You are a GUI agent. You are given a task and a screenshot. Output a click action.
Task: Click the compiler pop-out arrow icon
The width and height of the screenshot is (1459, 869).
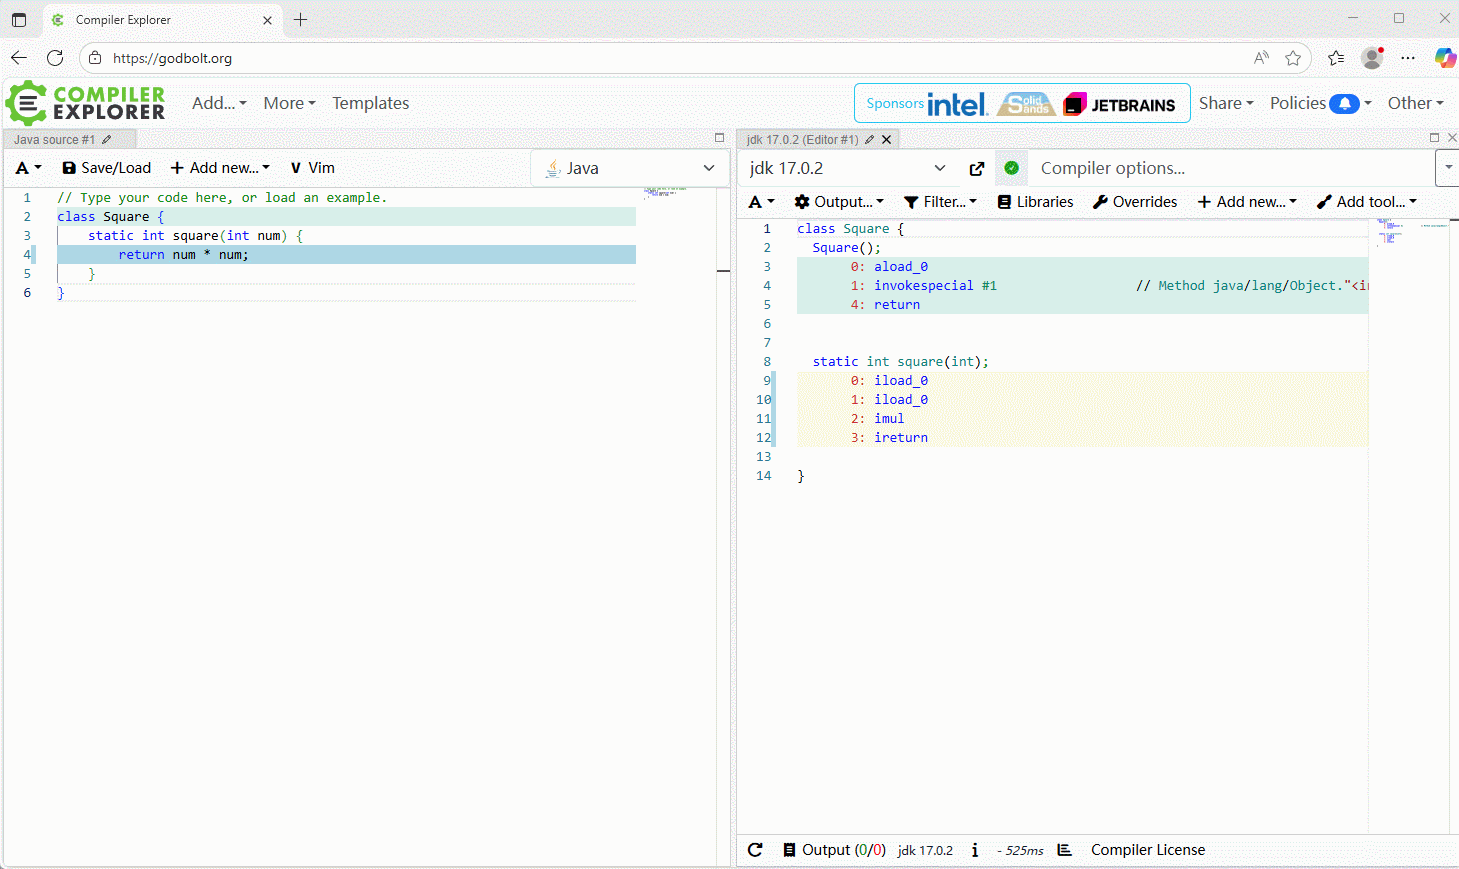(x=977, y=169)
